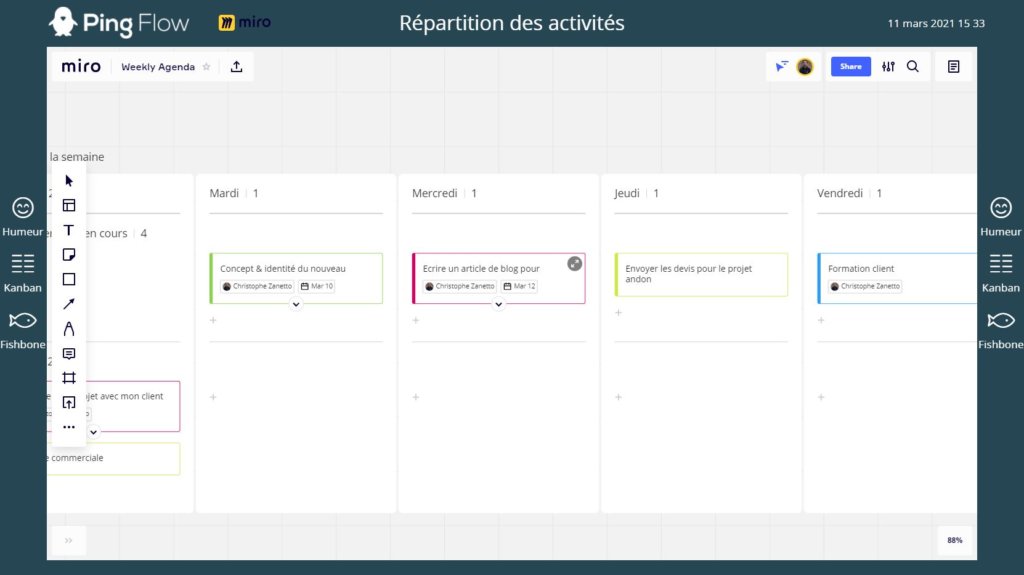This screenshot has height=575, width=1024.
Task: Select the Sticky note tool
Action: pos(69,255)
